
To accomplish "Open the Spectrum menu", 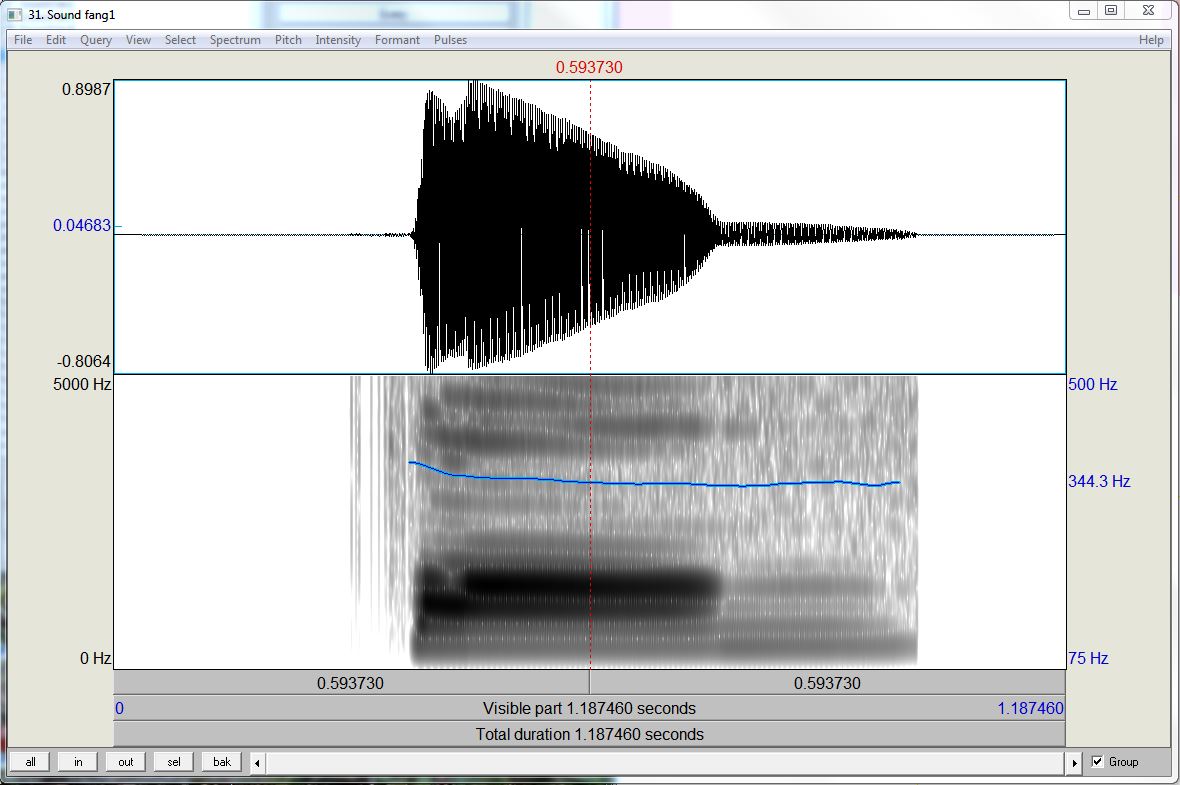I will 235,40.
